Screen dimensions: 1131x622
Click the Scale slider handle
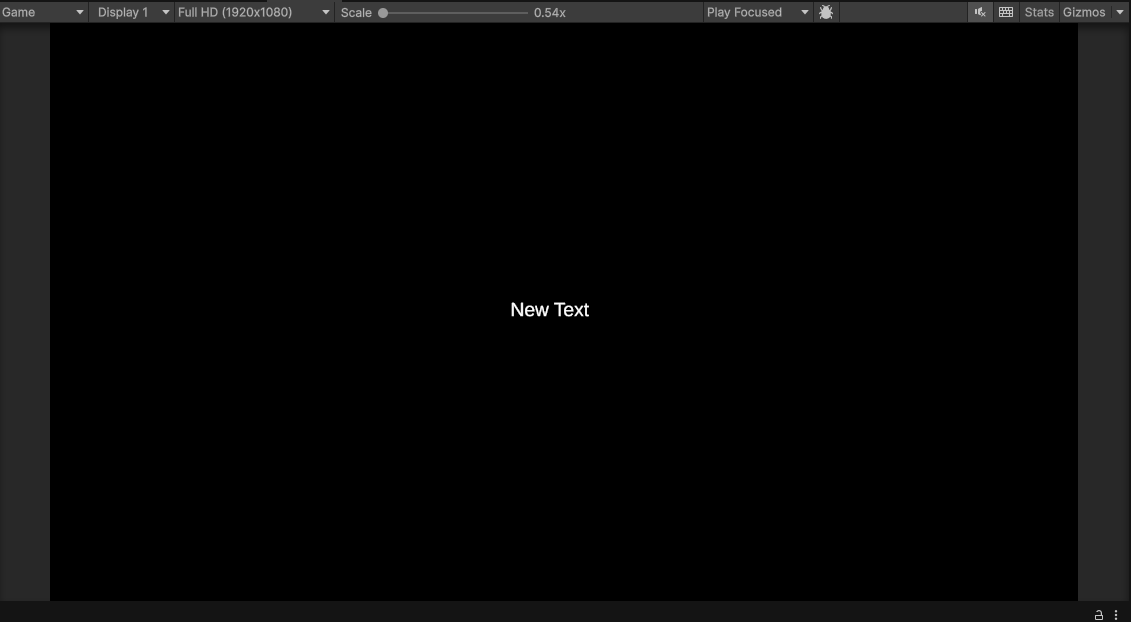point(383,13)
